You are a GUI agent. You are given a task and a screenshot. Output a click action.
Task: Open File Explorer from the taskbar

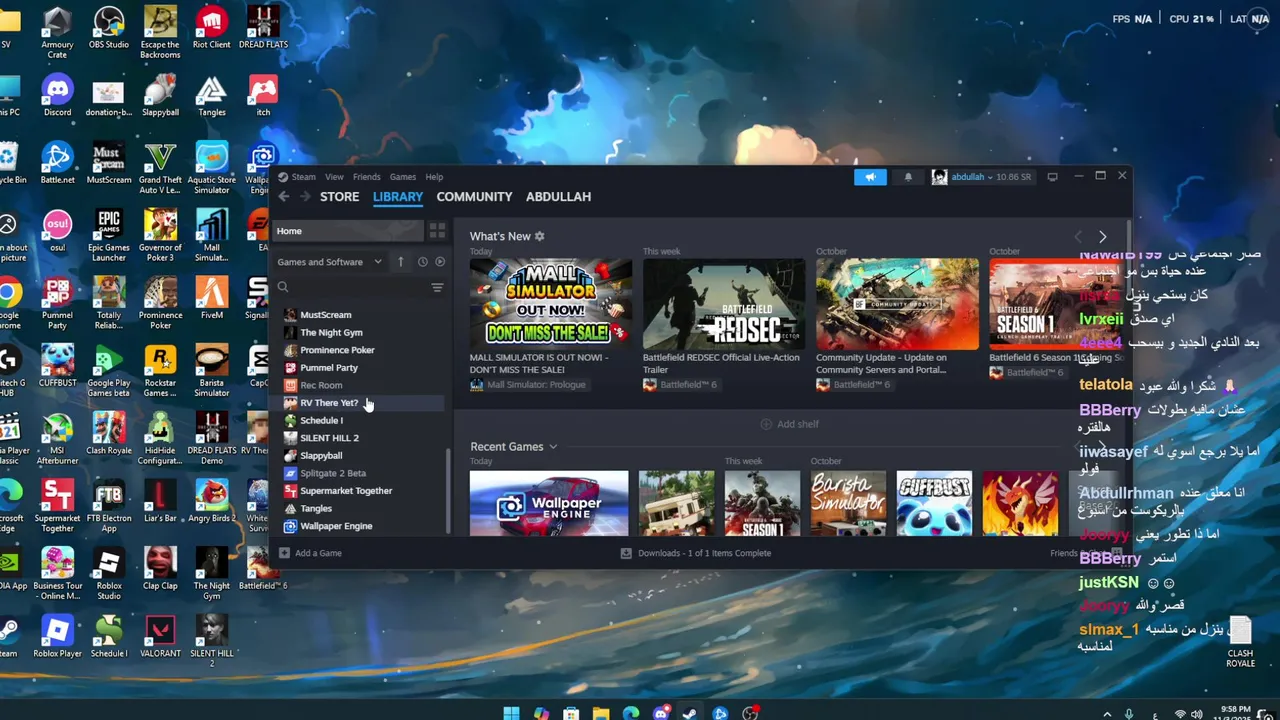(x=600, y=713)
